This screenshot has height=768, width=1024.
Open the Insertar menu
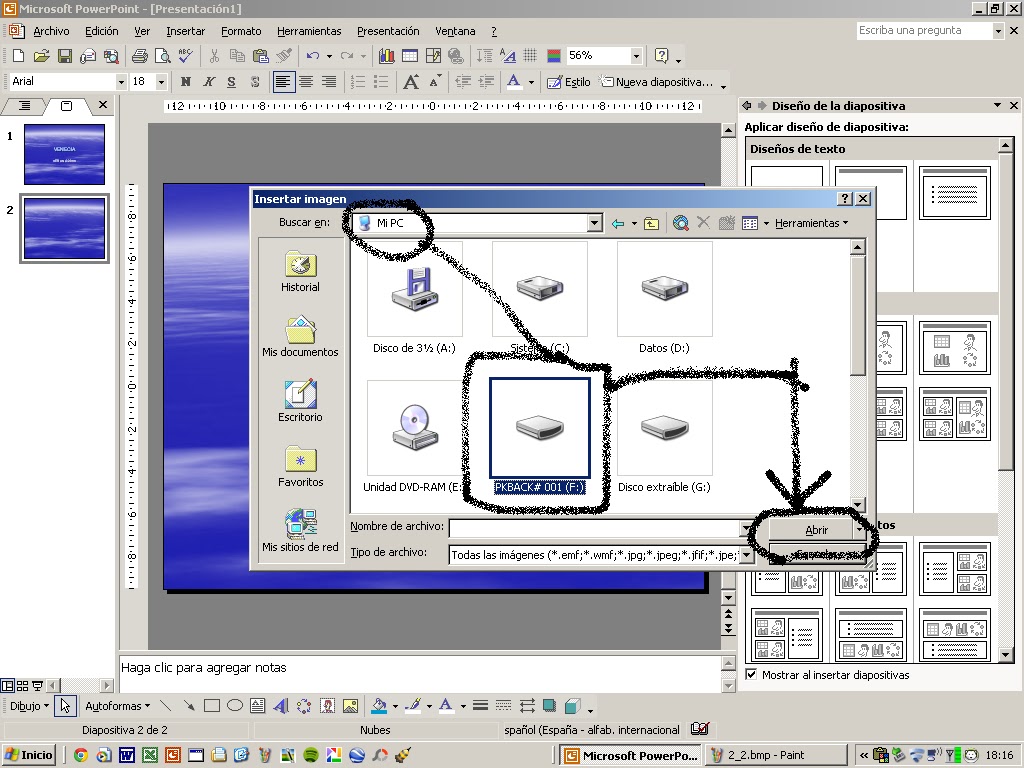(x=185, y=31)
